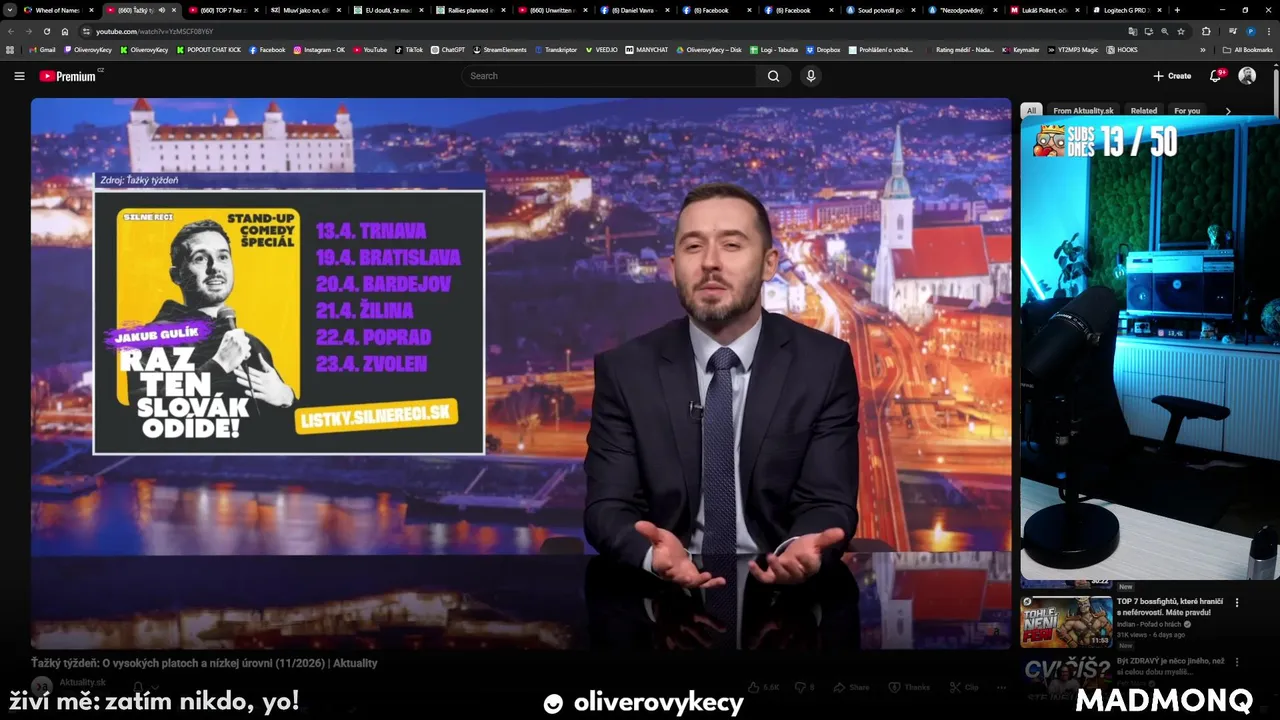Open the Extensions puzzle icon
Image resolution: width=1280 pixels, height=720 pixels.
pos(1205,31)
